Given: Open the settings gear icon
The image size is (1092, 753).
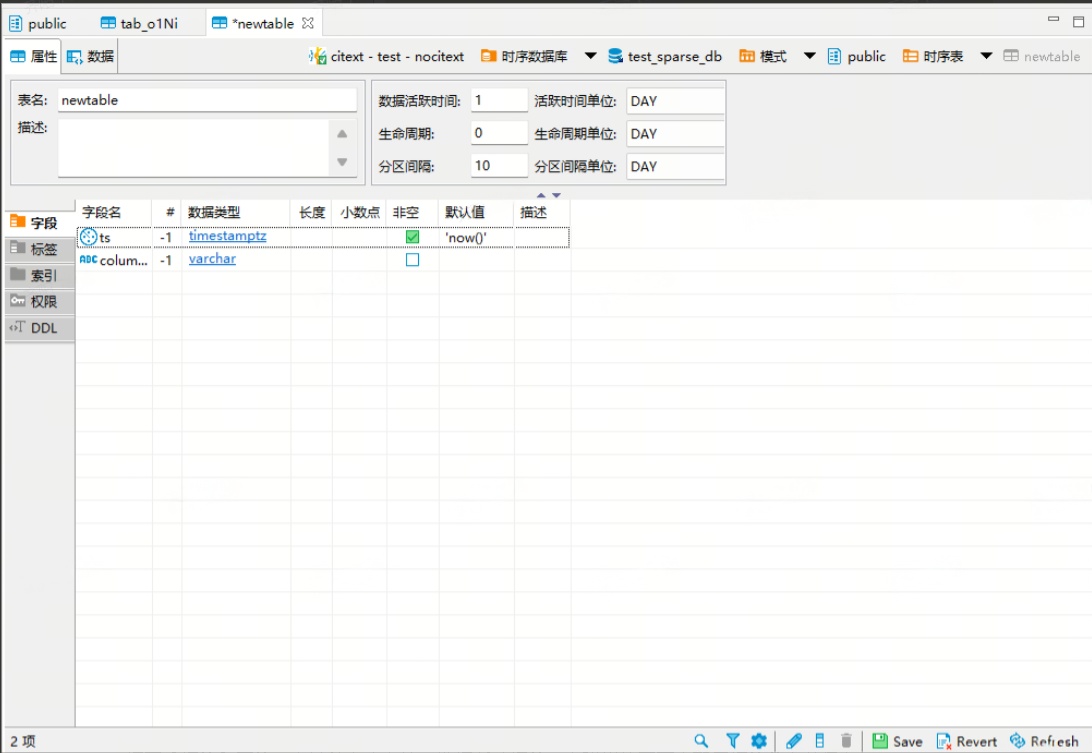Looking at the screenshot, I should (759, 741).
